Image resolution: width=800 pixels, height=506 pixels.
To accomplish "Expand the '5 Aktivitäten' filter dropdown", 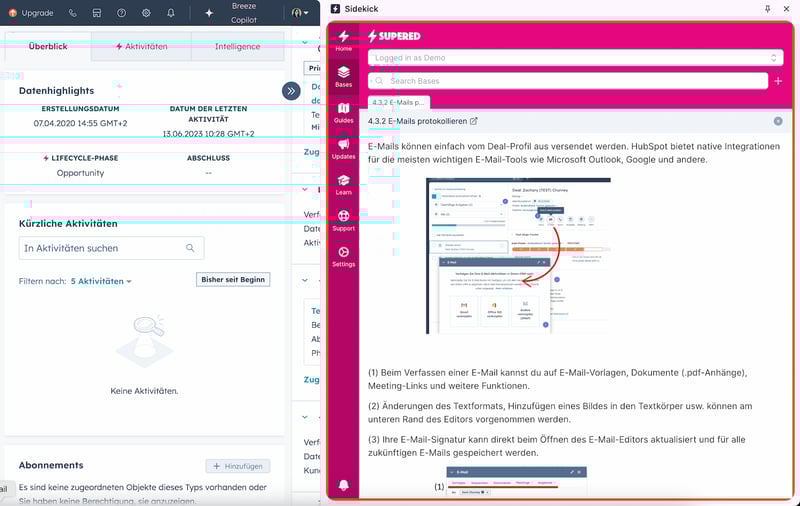I will click(x=101, y=281).
